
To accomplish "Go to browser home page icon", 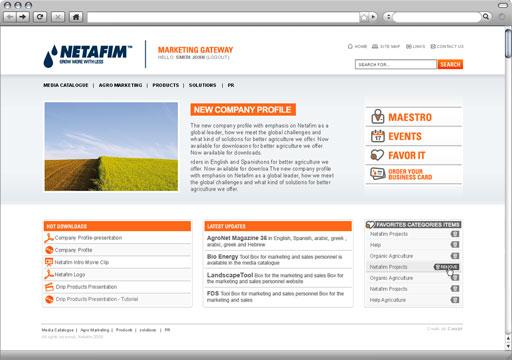I will (76, 17).
